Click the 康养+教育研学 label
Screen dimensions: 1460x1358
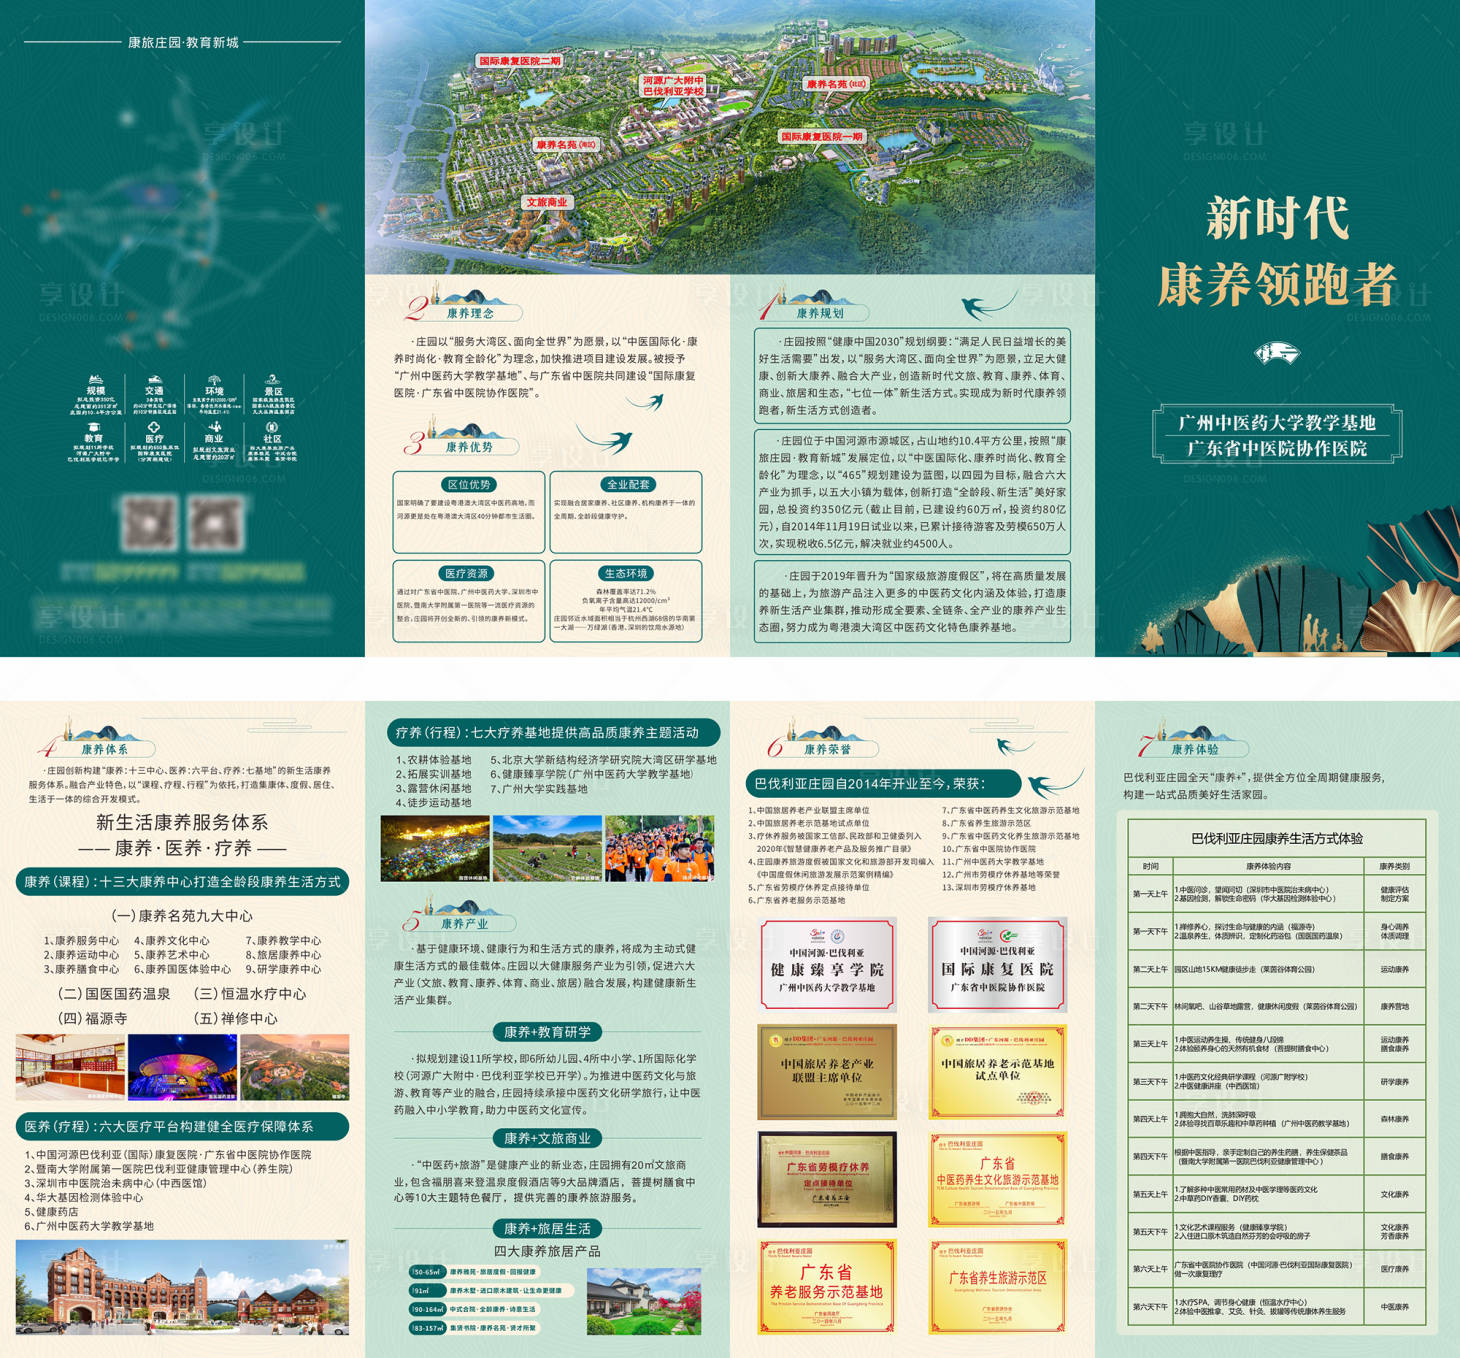pyautogui.click(x=547, y=1031)
